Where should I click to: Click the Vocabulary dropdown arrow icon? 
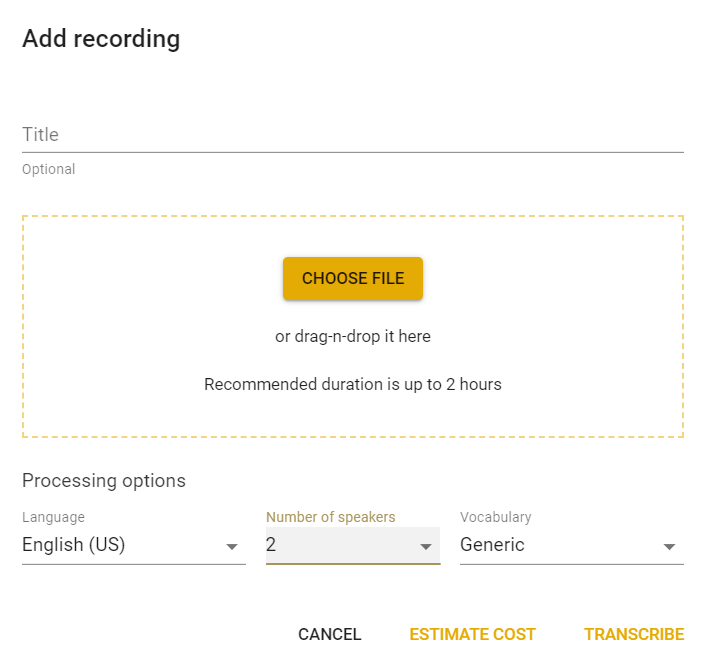point(669,547)
